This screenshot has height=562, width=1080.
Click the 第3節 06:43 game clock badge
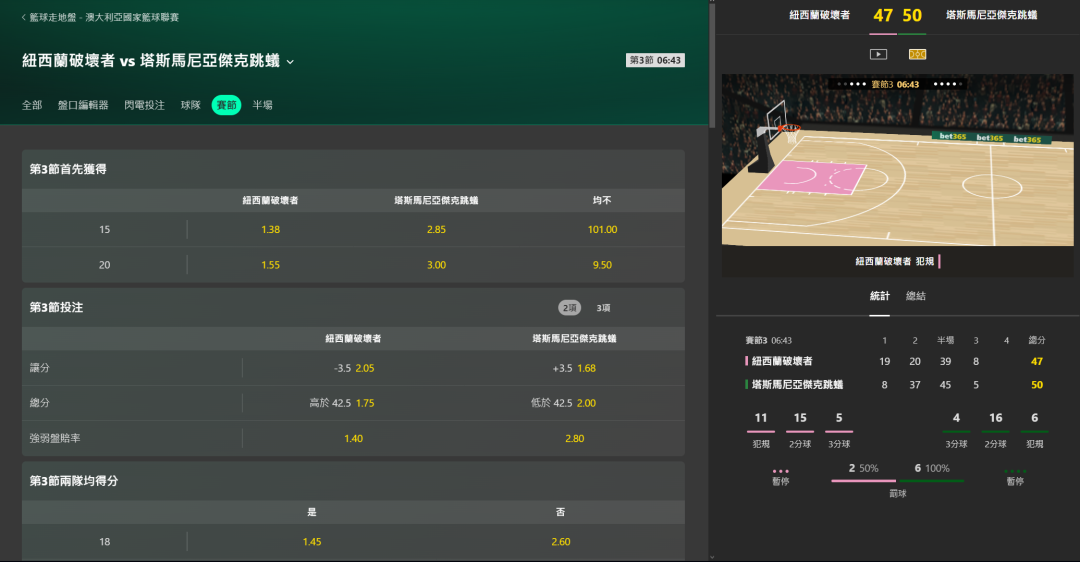(655, 61)
